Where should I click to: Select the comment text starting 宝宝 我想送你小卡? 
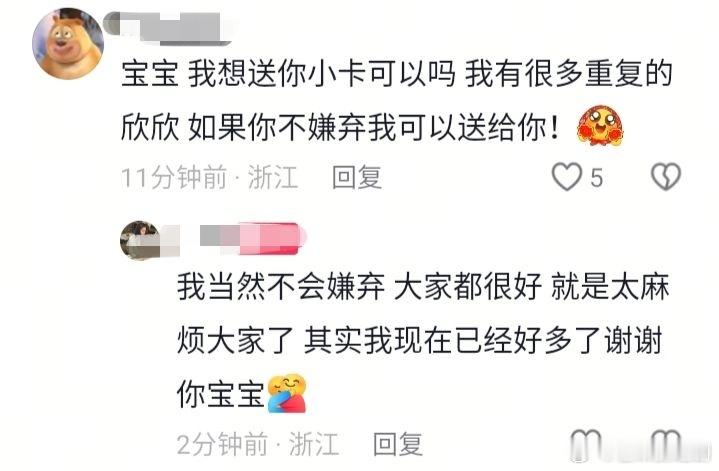[397, 100]
